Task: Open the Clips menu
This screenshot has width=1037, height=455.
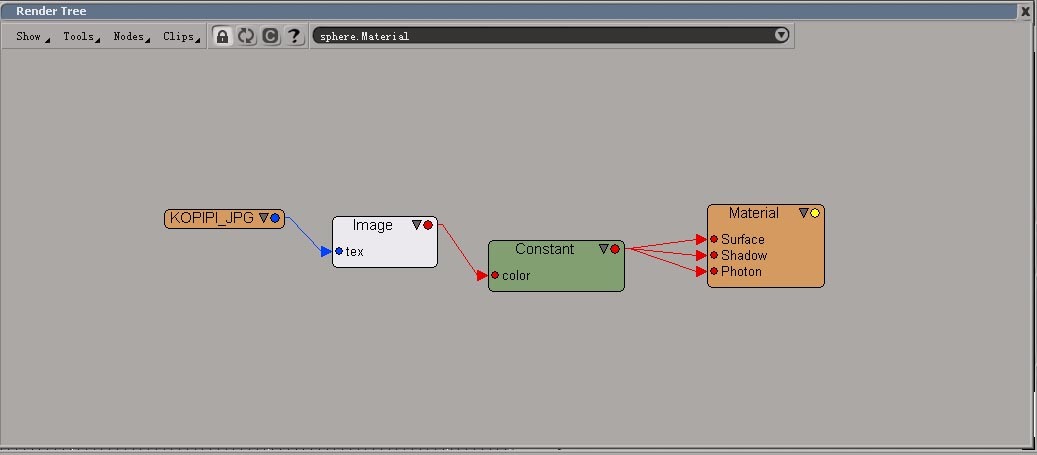Action: [180, 36]
